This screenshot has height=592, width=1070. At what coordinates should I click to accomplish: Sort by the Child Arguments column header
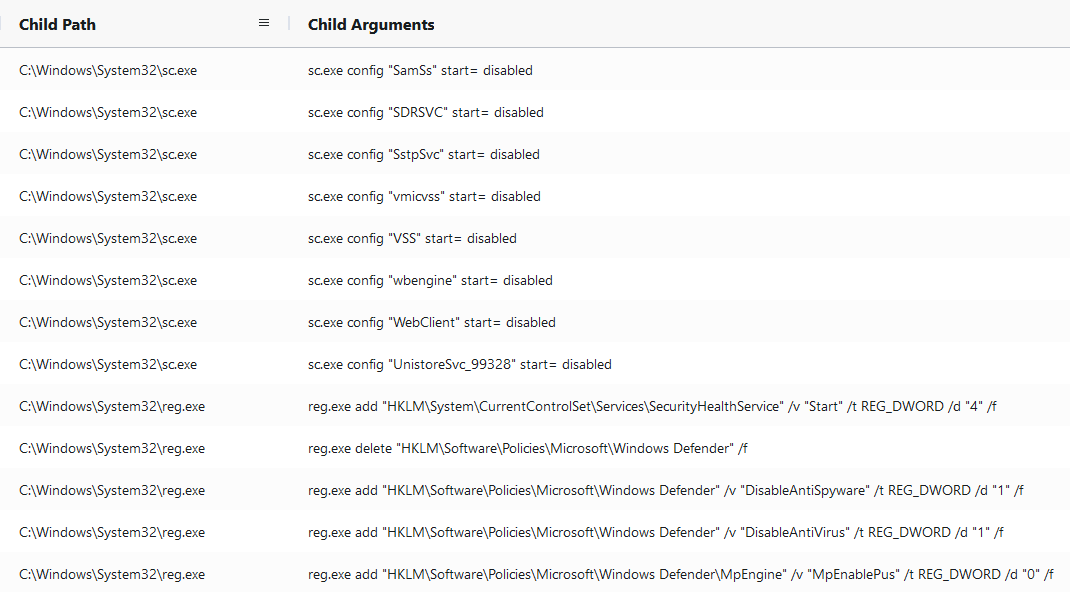coord(371,25)
